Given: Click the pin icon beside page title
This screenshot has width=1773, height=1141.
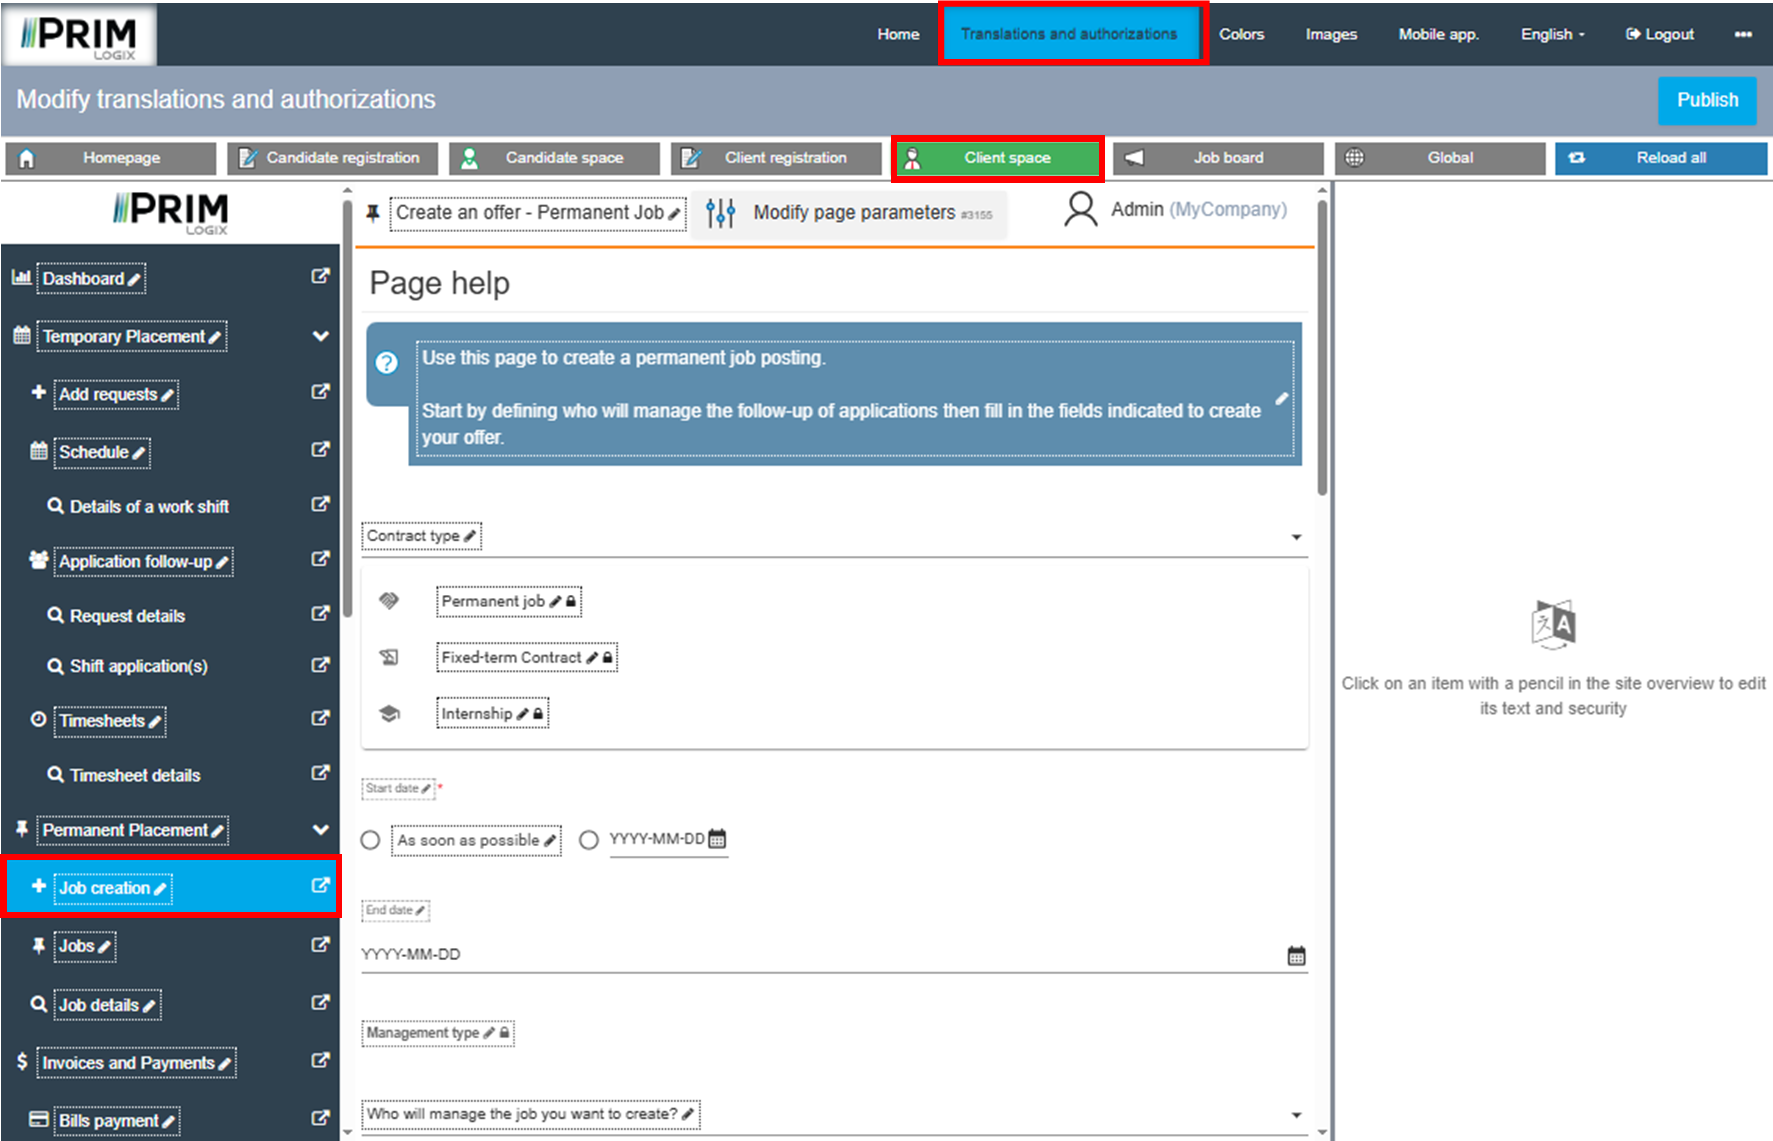Looking at the screenshot, I should tap(373, 213).
